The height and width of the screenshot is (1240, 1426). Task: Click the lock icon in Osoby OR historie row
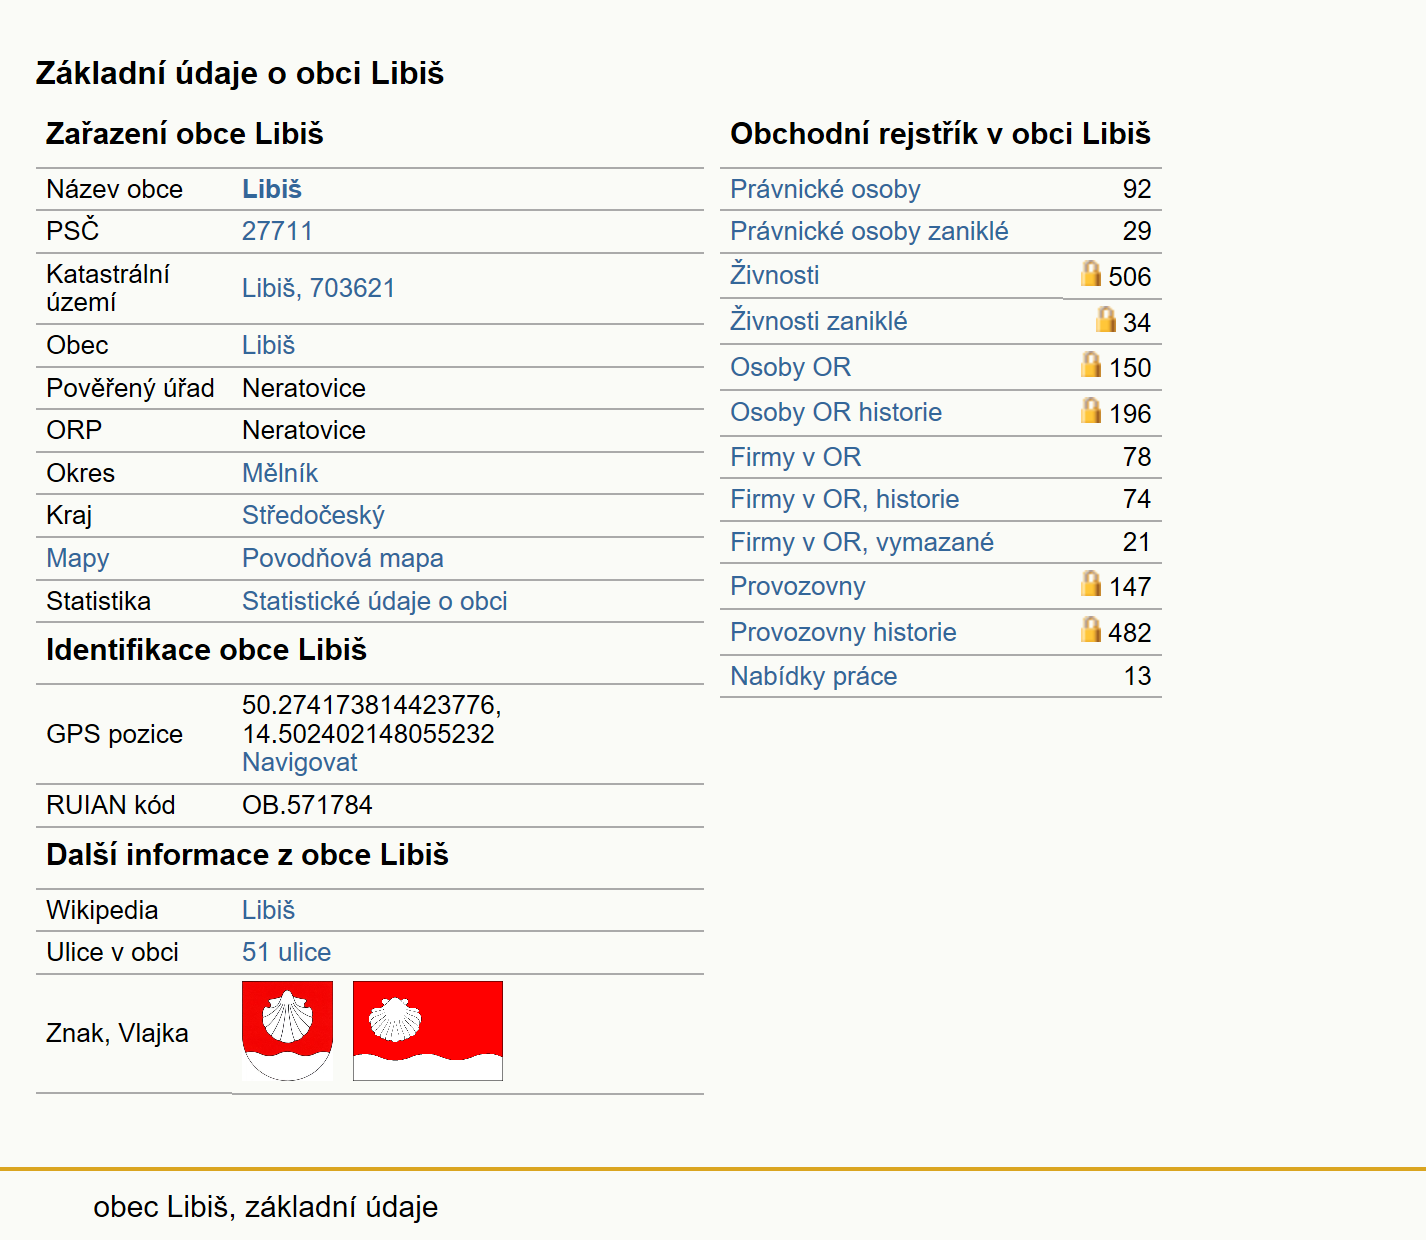(1091, 410)
